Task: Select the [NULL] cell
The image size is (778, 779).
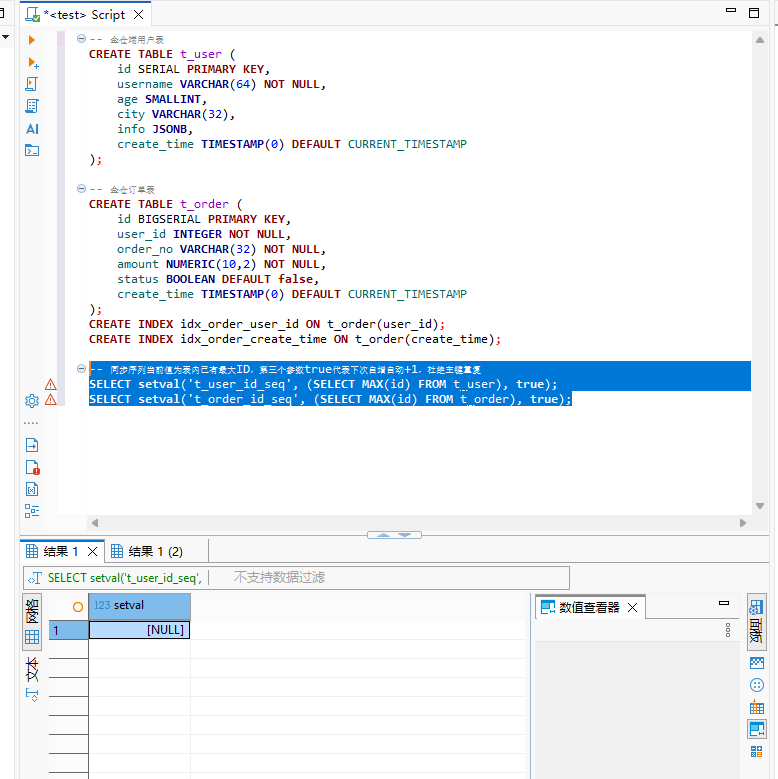Action: coord(140,630)
